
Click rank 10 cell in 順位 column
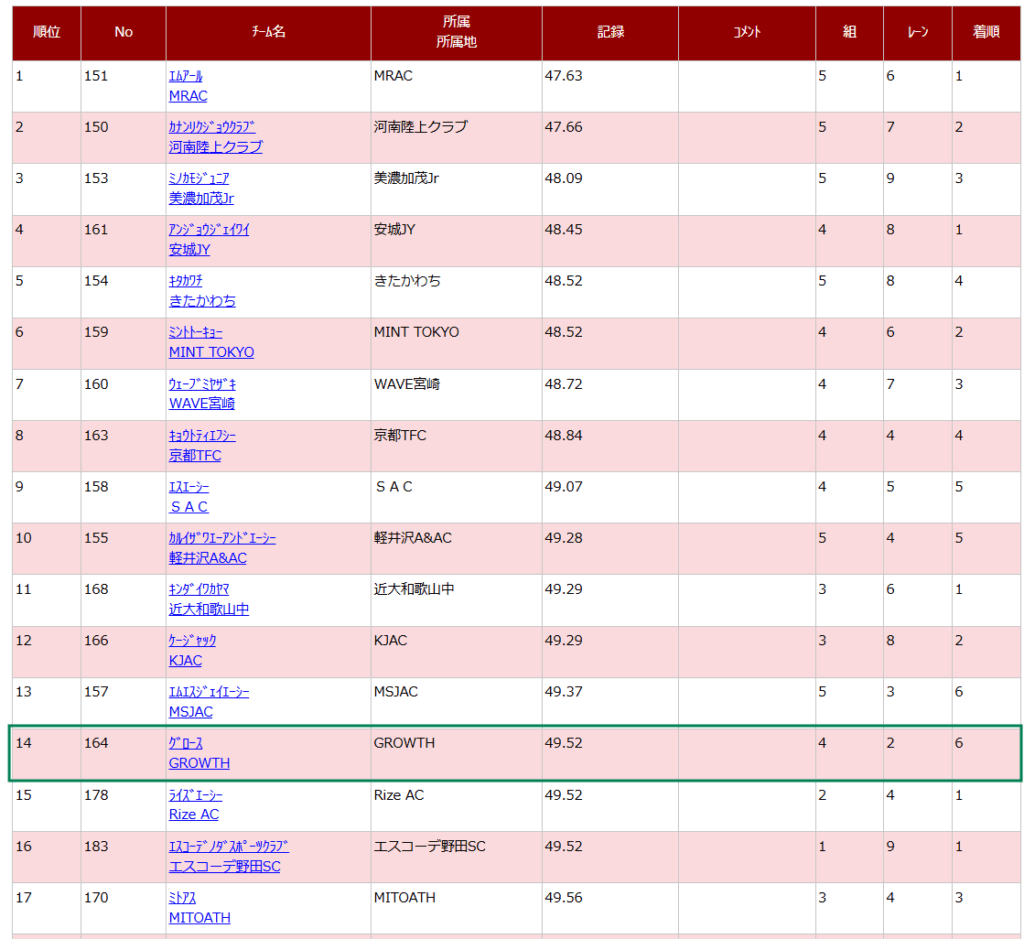click(47, 549)
